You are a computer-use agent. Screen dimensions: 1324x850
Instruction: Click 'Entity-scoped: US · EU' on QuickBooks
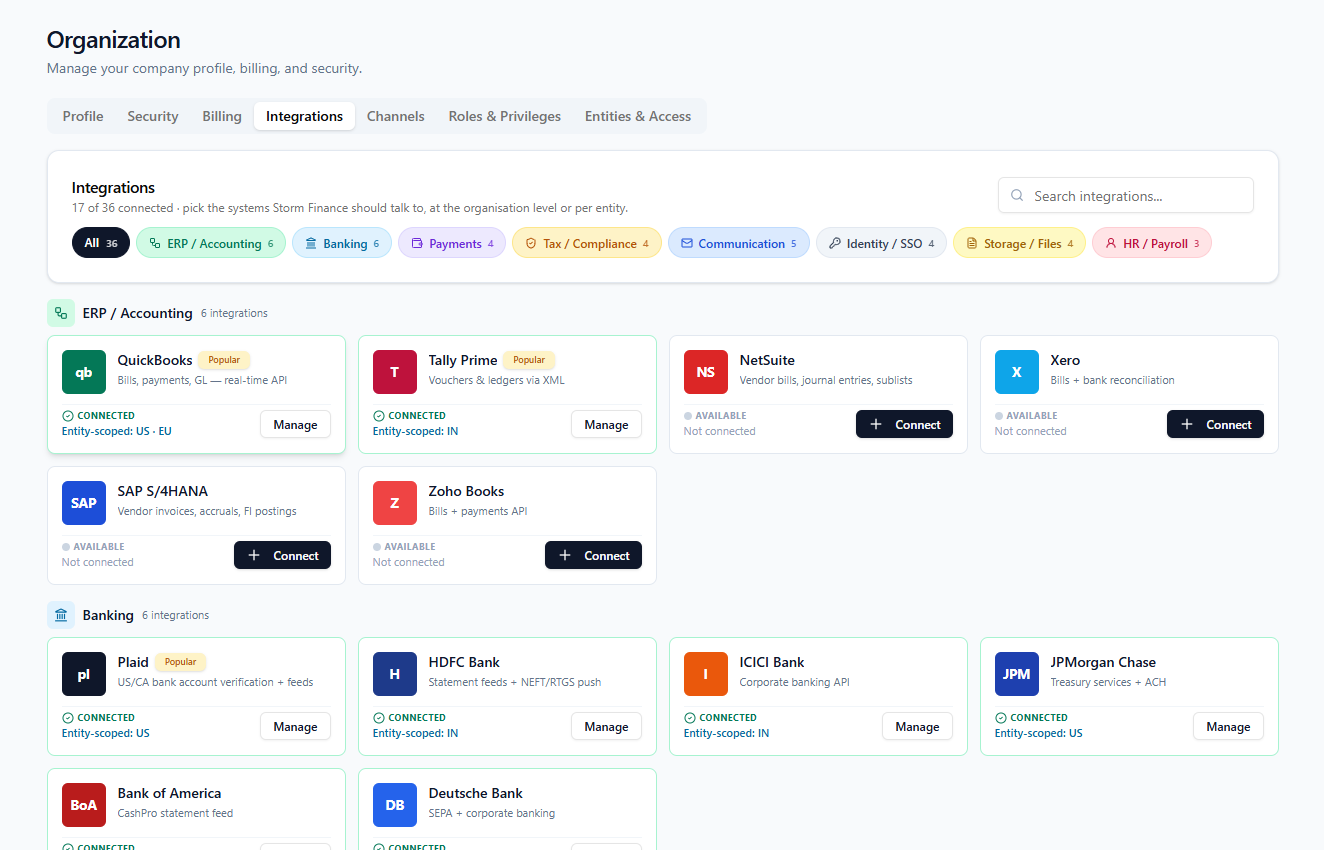click(x=117, y=431)
